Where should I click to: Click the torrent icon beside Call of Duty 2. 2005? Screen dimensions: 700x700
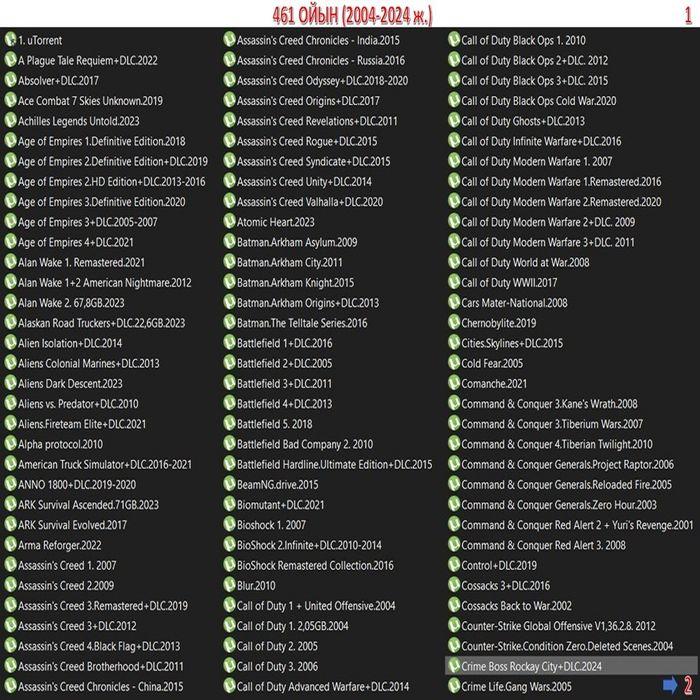(x=229, y=646)
